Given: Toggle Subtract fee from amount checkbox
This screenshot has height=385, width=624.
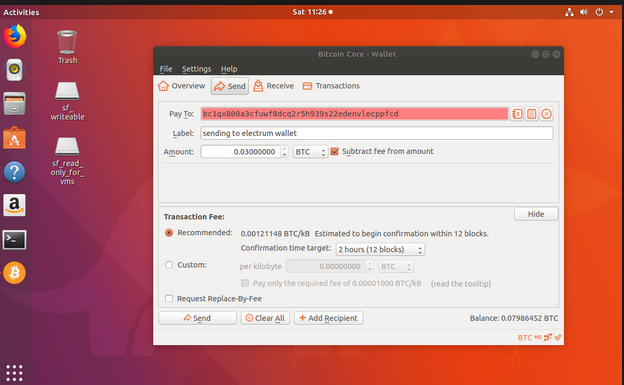Looking at the screenshot, I should [x=335, y=151].
